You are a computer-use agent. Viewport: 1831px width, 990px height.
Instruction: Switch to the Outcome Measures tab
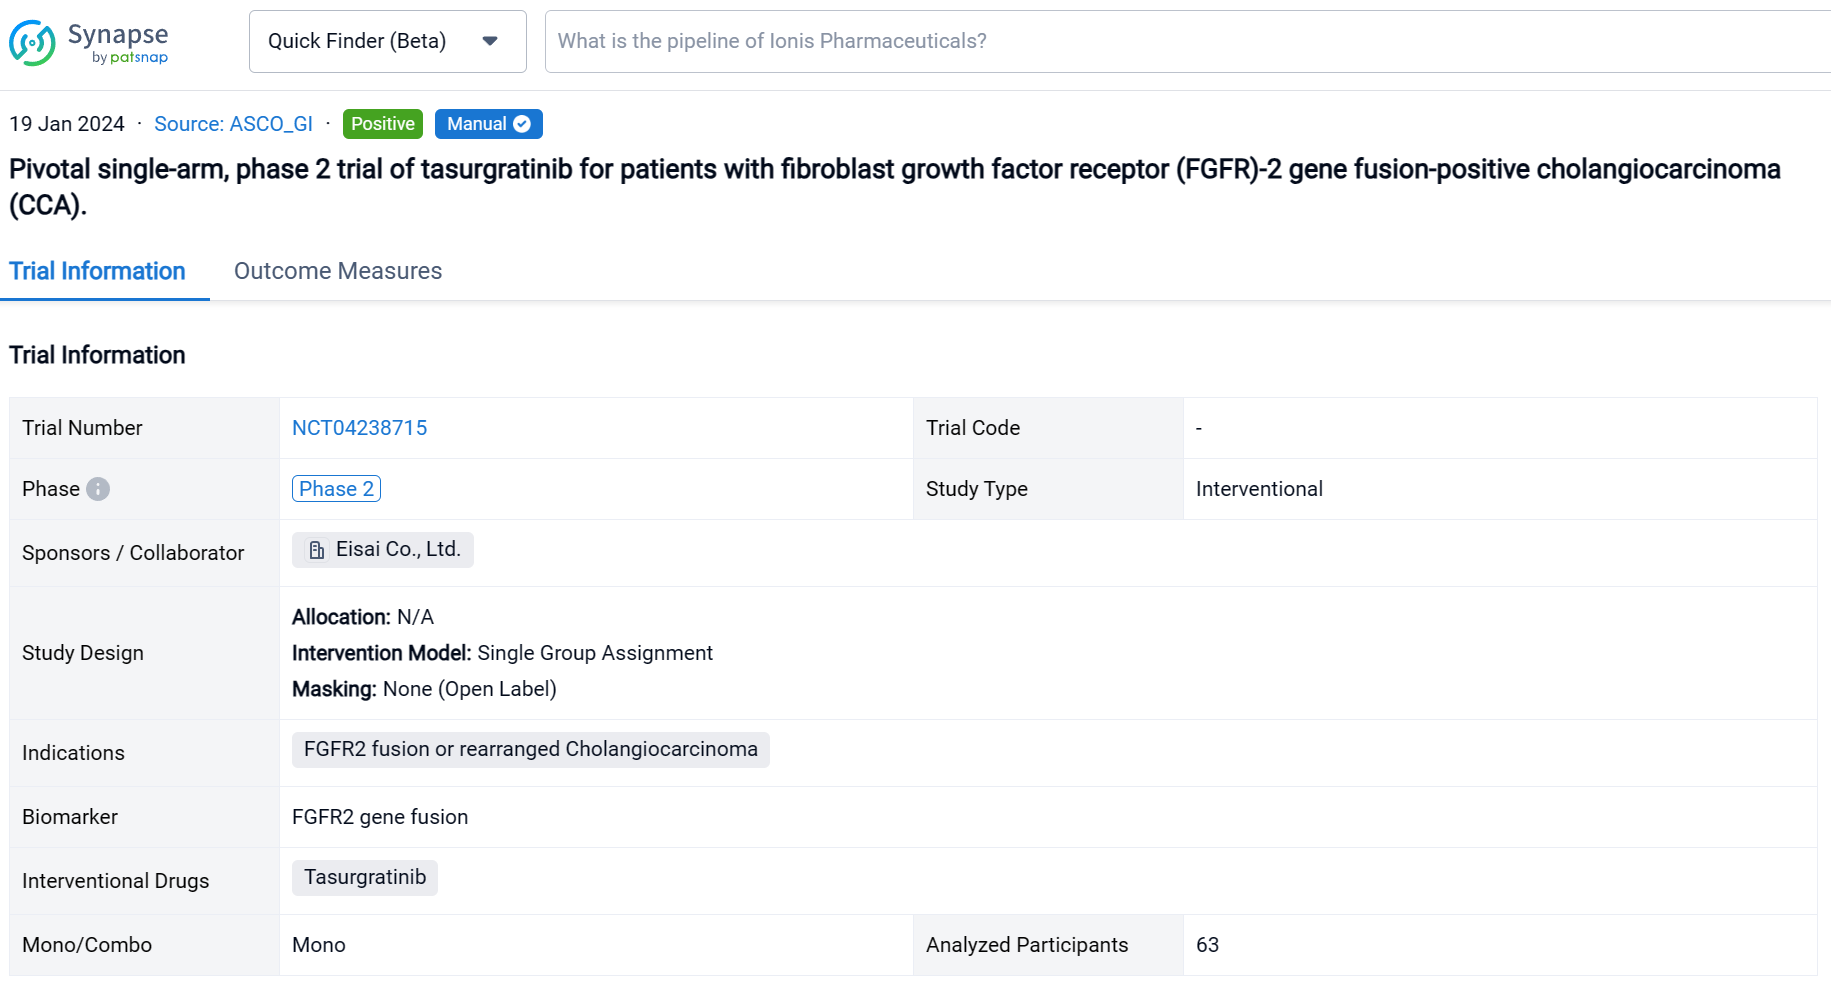[x=338, y=271]
